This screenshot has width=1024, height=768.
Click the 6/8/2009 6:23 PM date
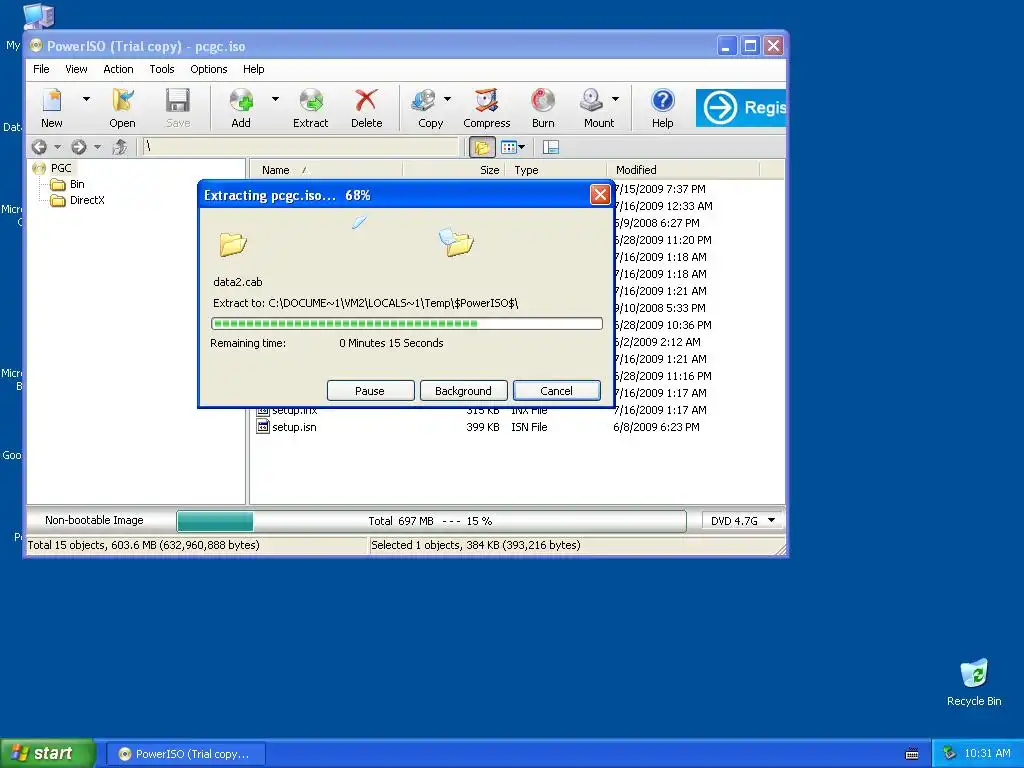click(656, 427)
